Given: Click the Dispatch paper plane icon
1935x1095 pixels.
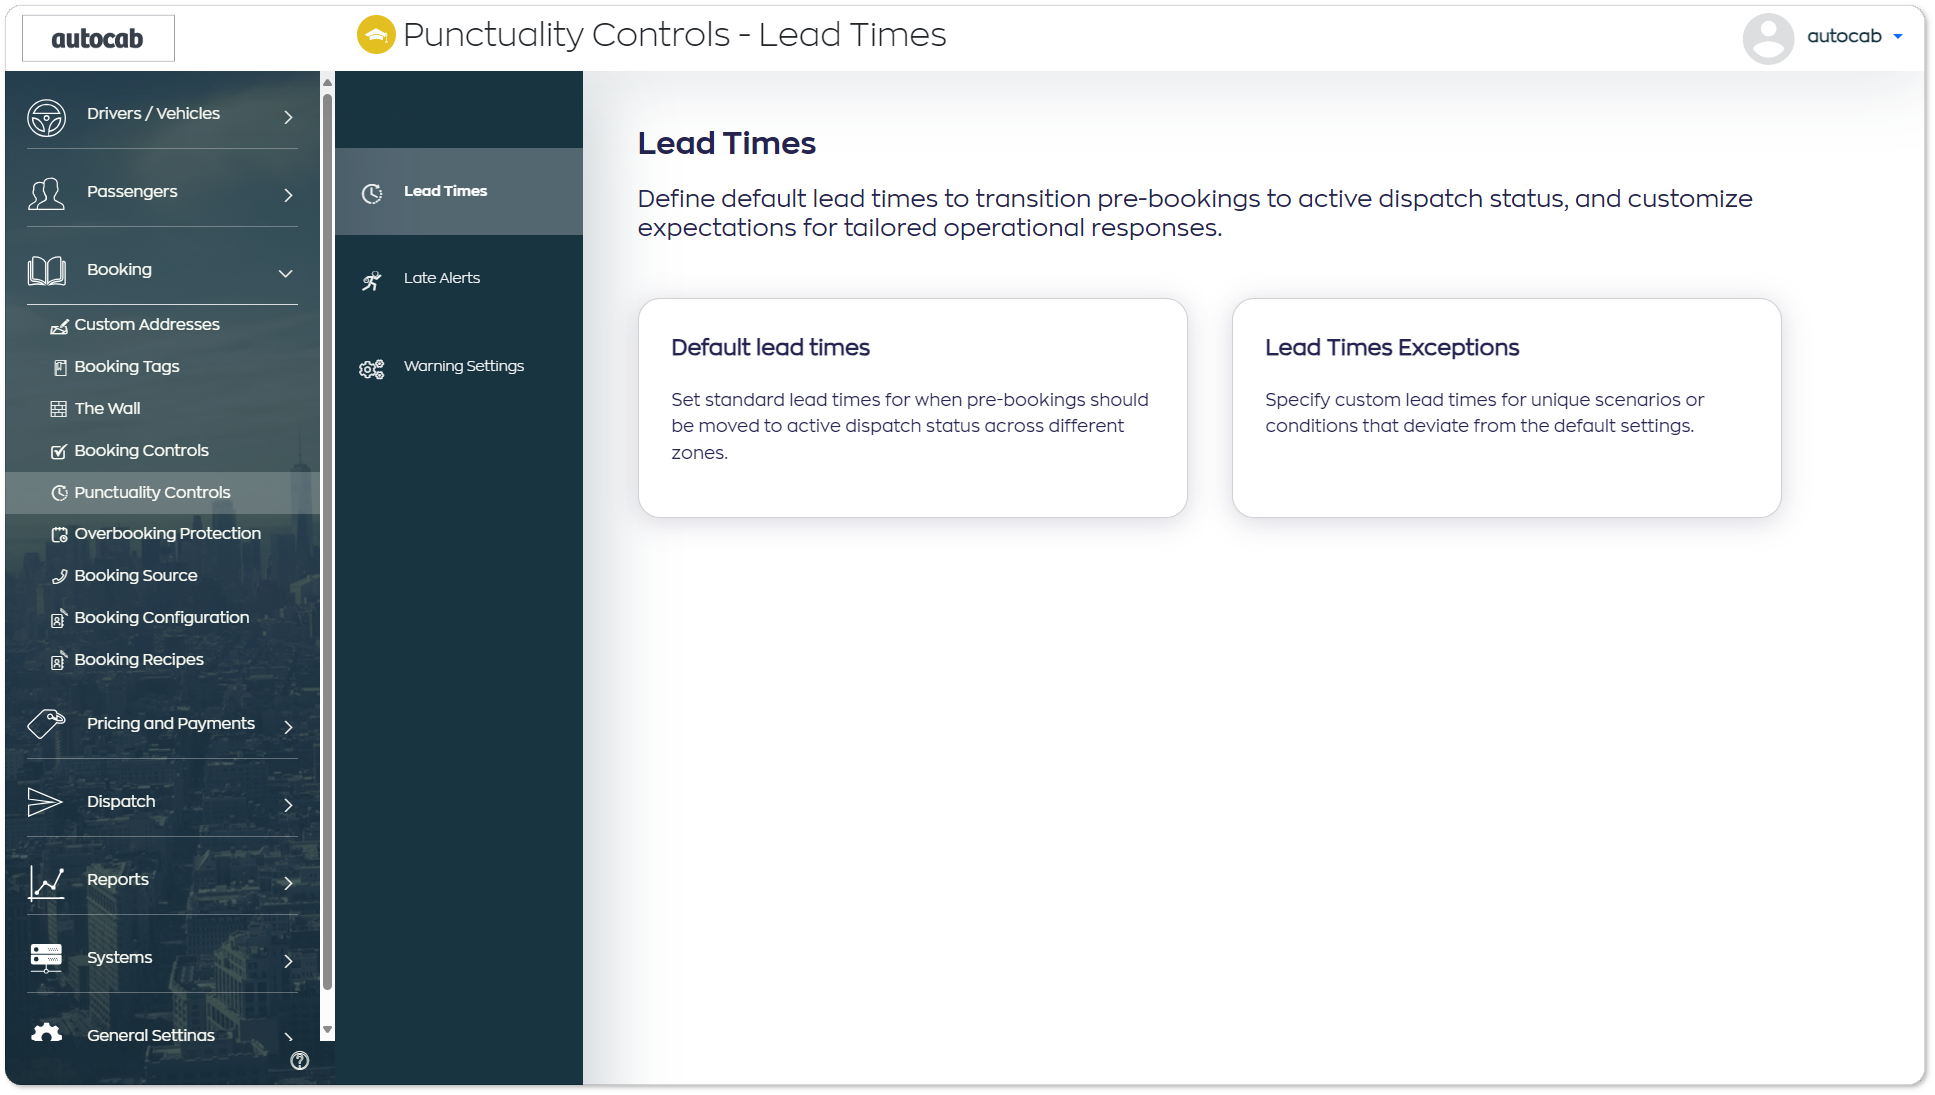Looking at the screenshot, I should coord(45,802).
